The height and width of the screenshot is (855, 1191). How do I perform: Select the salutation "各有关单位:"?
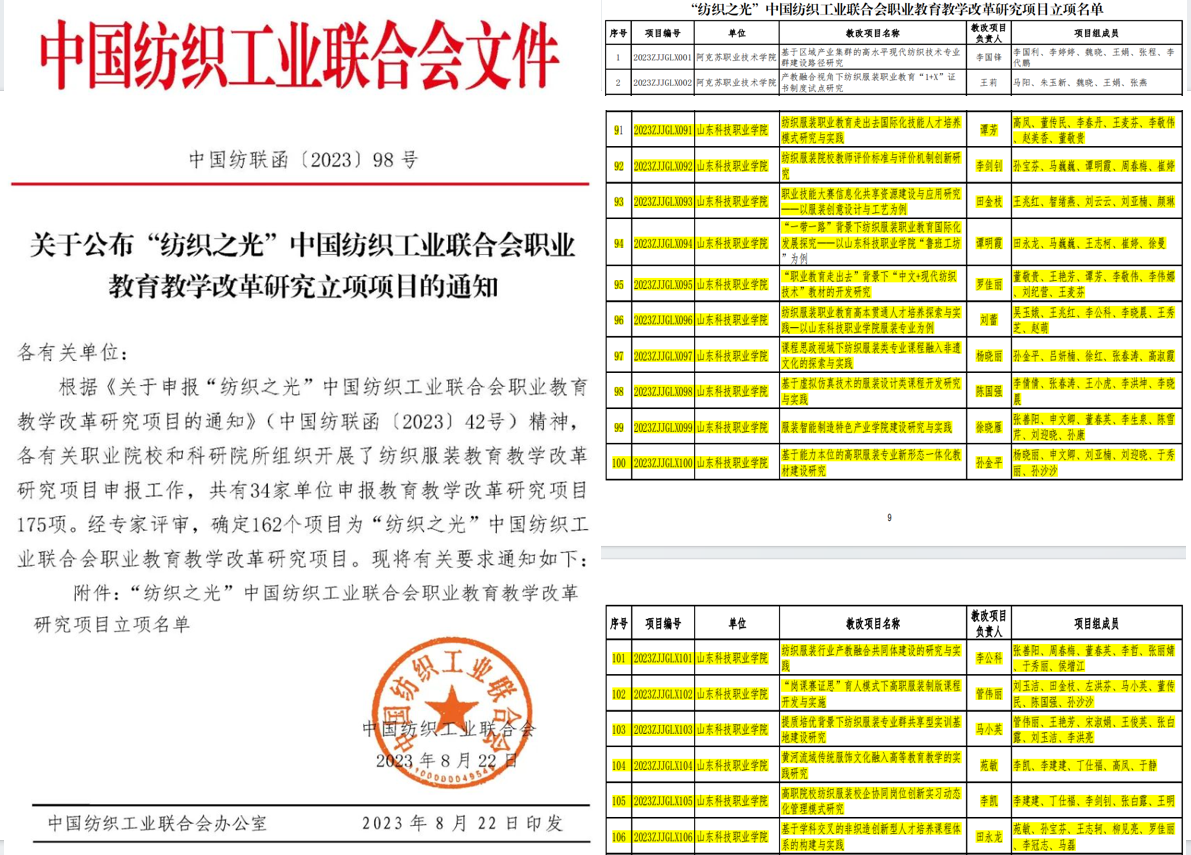click(x=73, y=352)
